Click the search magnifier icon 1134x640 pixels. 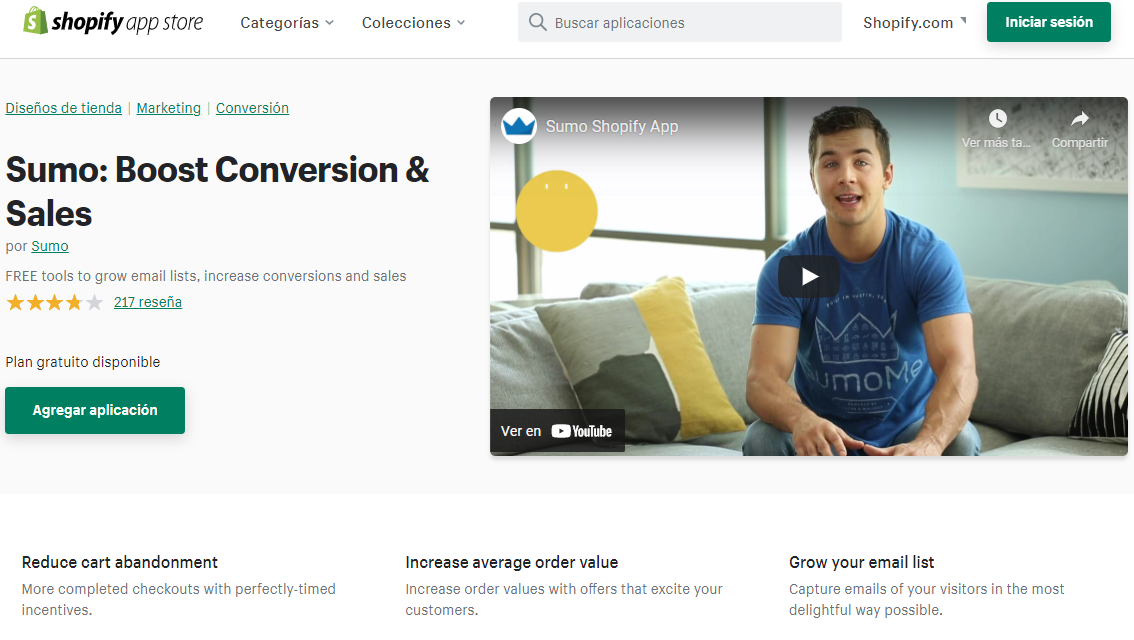click(x=537, y=22)
